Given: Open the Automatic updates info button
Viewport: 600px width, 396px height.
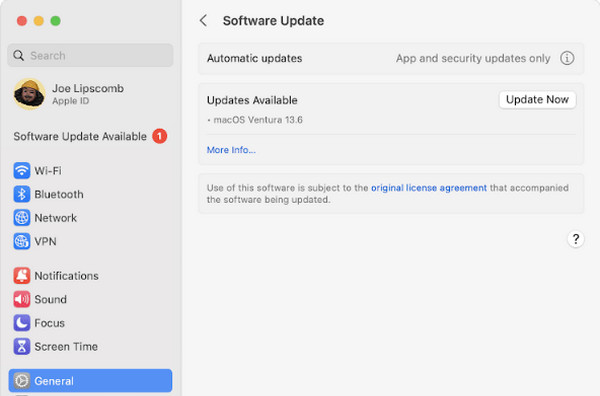Looking at the screenshot, I should 567,59.
